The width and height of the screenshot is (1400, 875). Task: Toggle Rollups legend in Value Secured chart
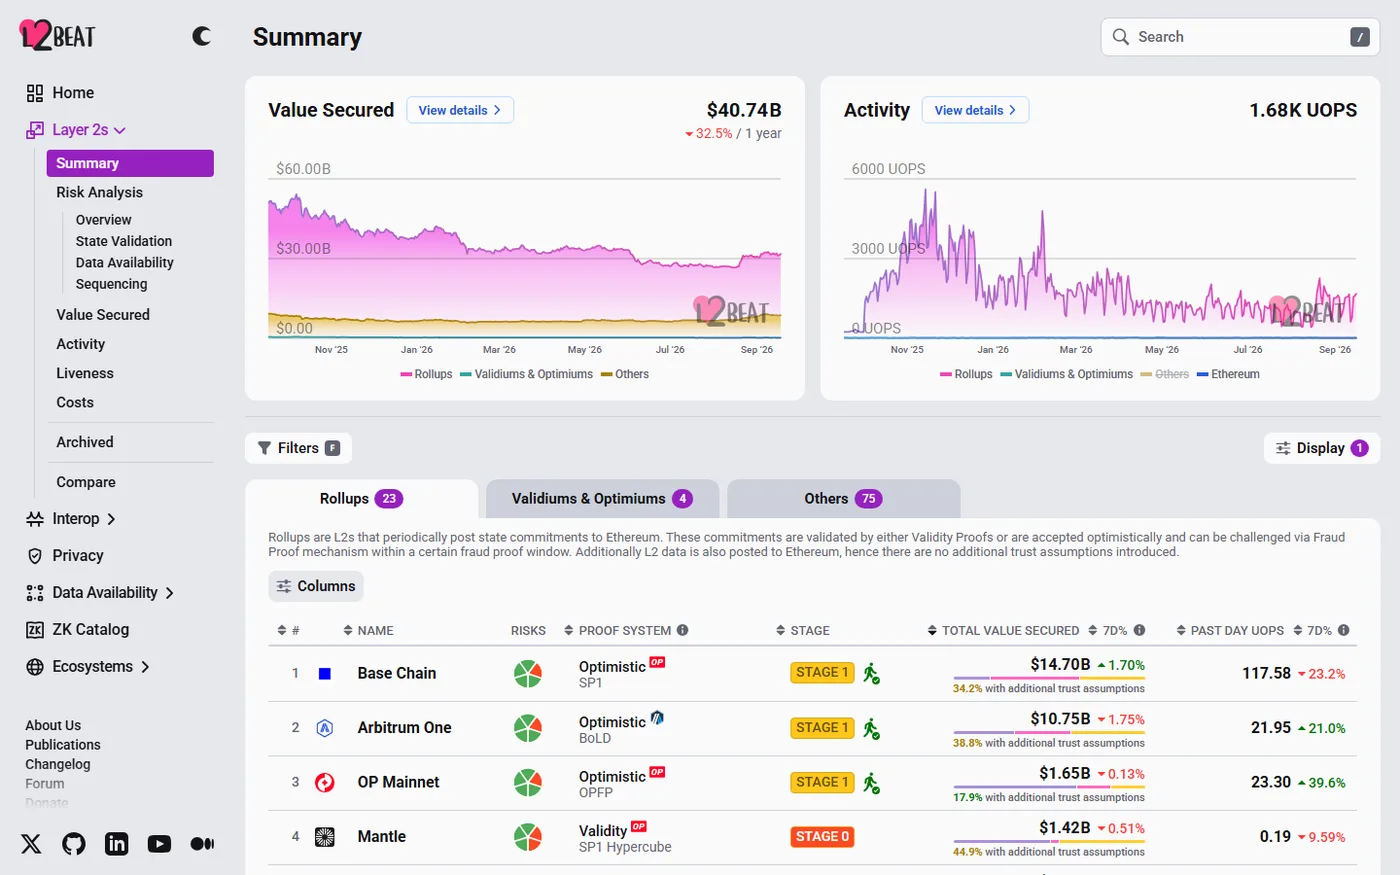click(427, 374)
